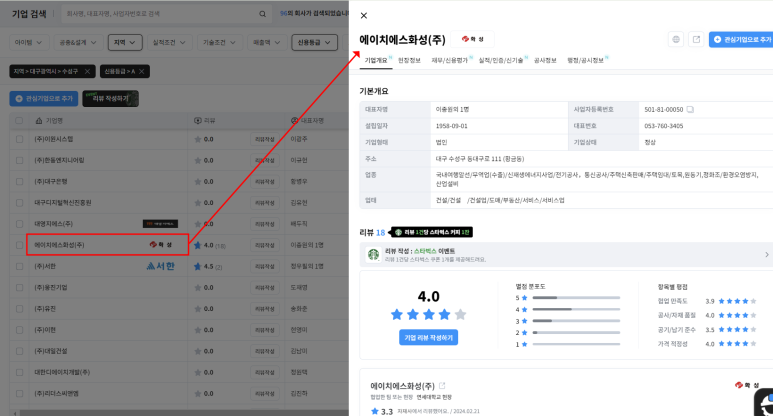Screen dimensions: 773x416
Task: Click the chat mascot icon at bottom right
Action: [764, 402]
